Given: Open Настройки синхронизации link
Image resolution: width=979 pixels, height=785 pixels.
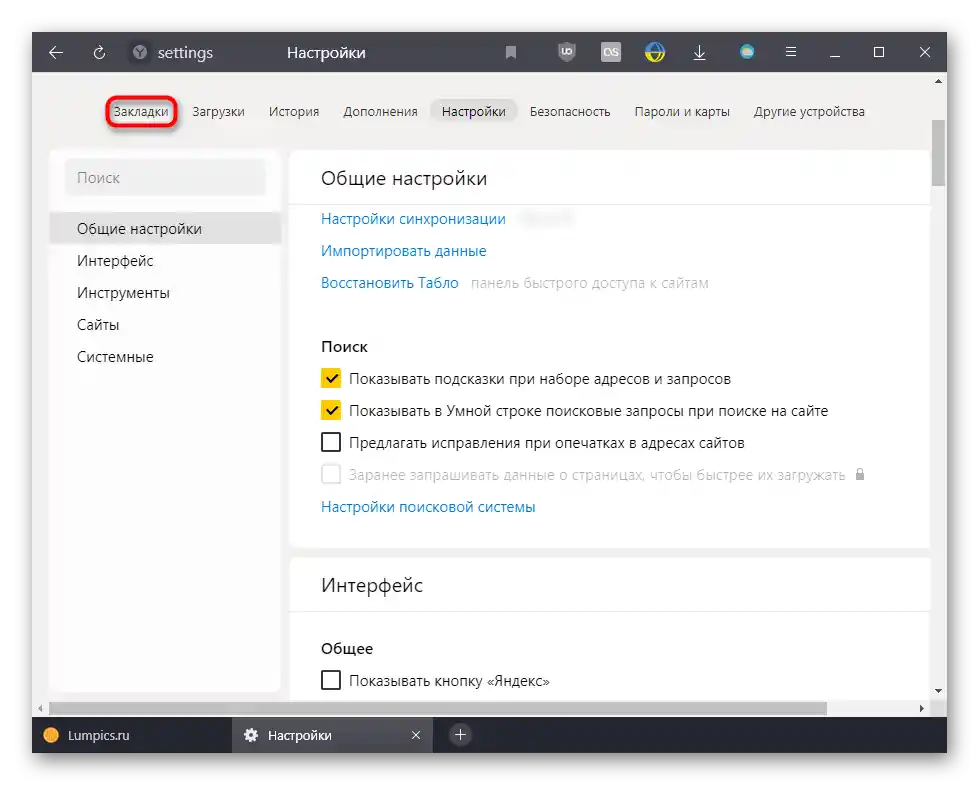Looking at the screenshot, I should click(x=413, y=219).
